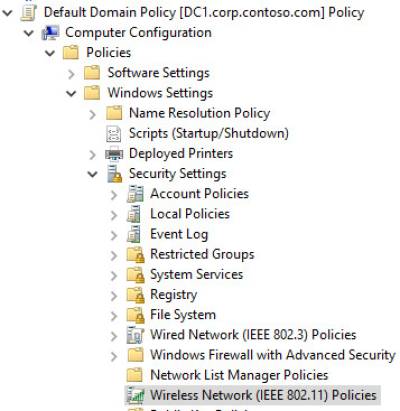The height and width of the screenshot is (411, 400).
Task: Click the Default Domain Policy scroll icon
Action: tap(28, 13)
